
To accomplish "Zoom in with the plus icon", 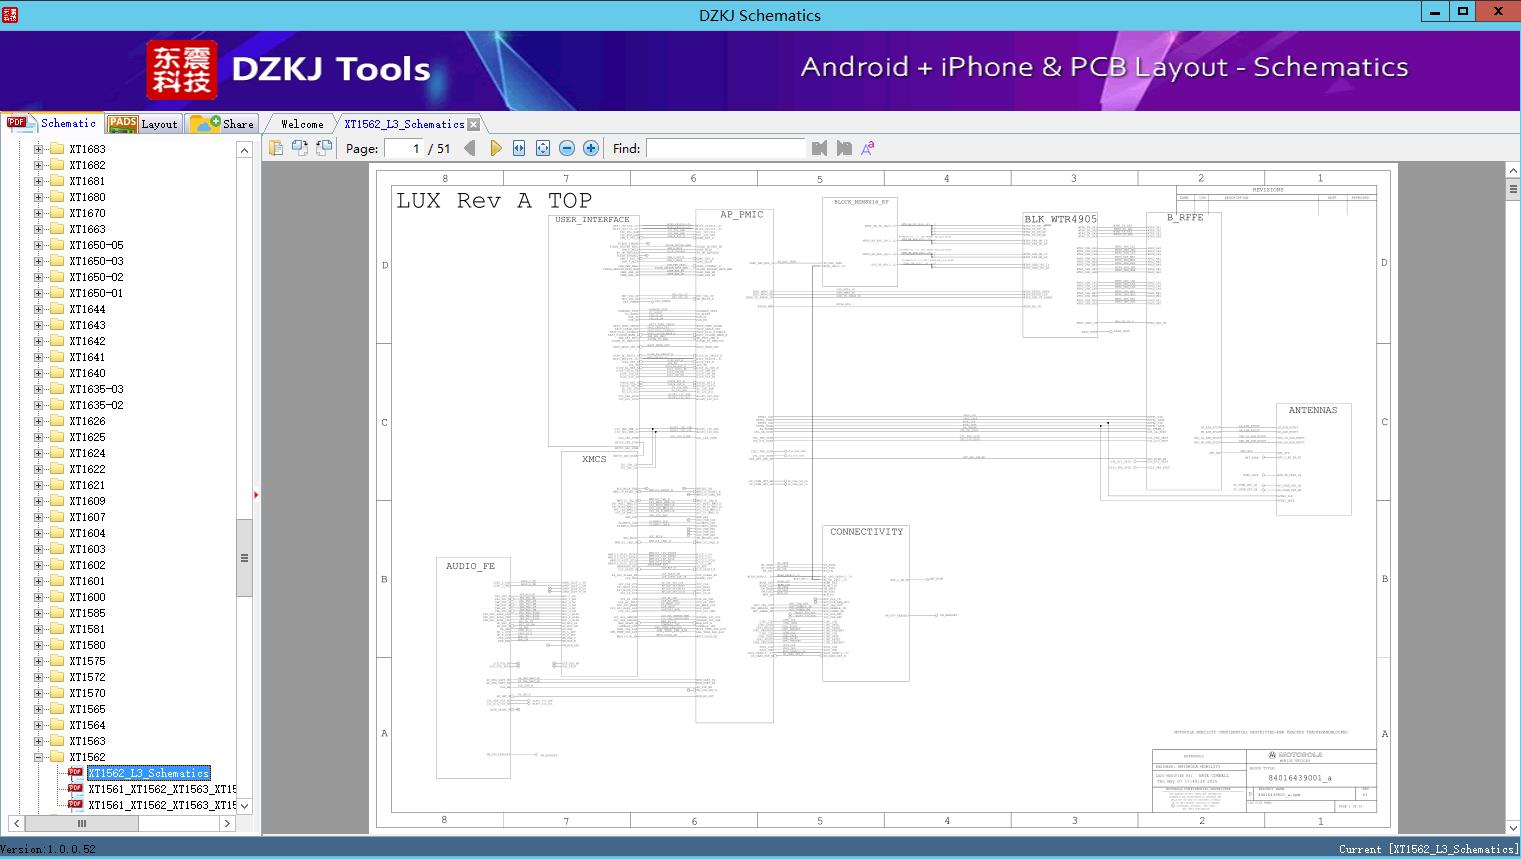I will coord(591,148).
